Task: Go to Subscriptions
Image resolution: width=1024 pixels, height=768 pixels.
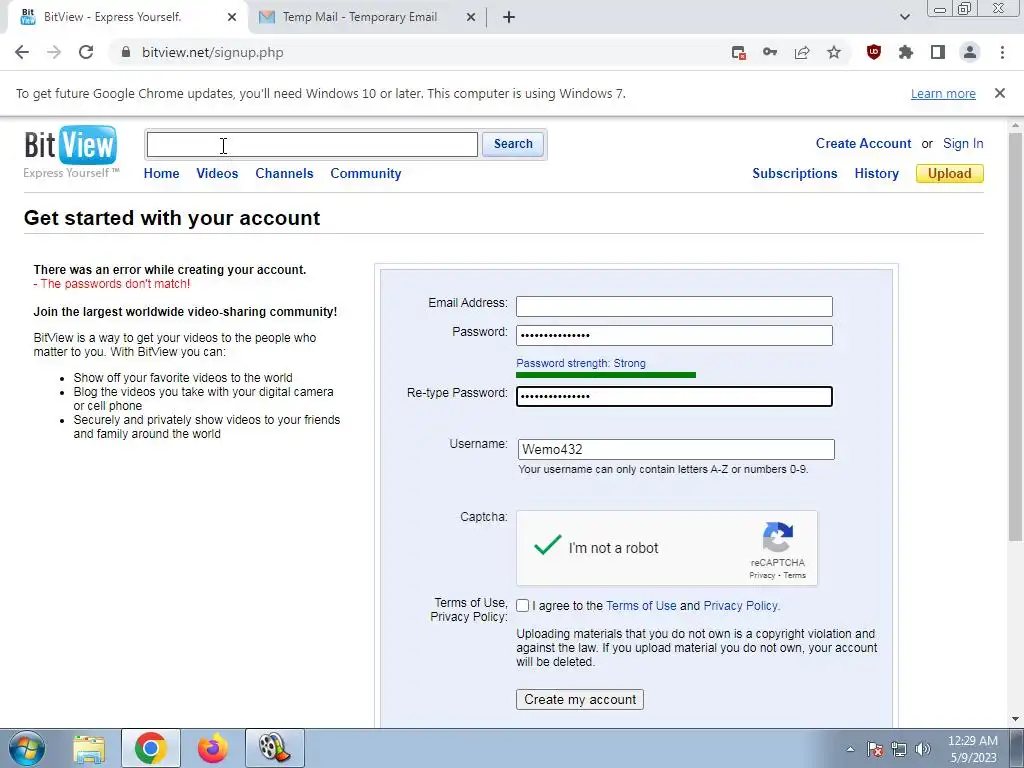Action: point(795,173)
